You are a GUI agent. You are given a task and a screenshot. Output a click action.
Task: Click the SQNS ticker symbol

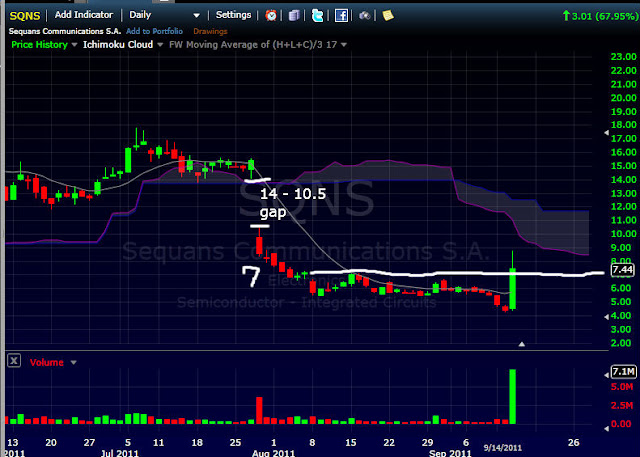tap(25, 16)
